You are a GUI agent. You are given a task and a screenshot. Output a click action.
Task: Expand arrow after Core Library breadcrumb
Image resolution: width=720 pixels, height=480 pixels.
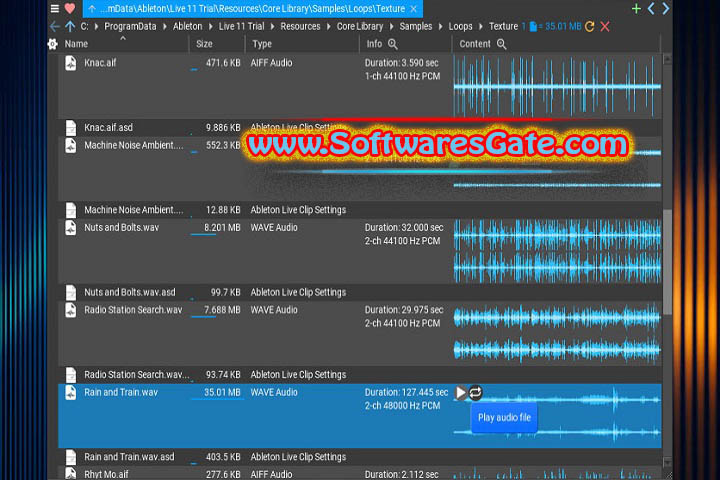(x=392, y=27)
